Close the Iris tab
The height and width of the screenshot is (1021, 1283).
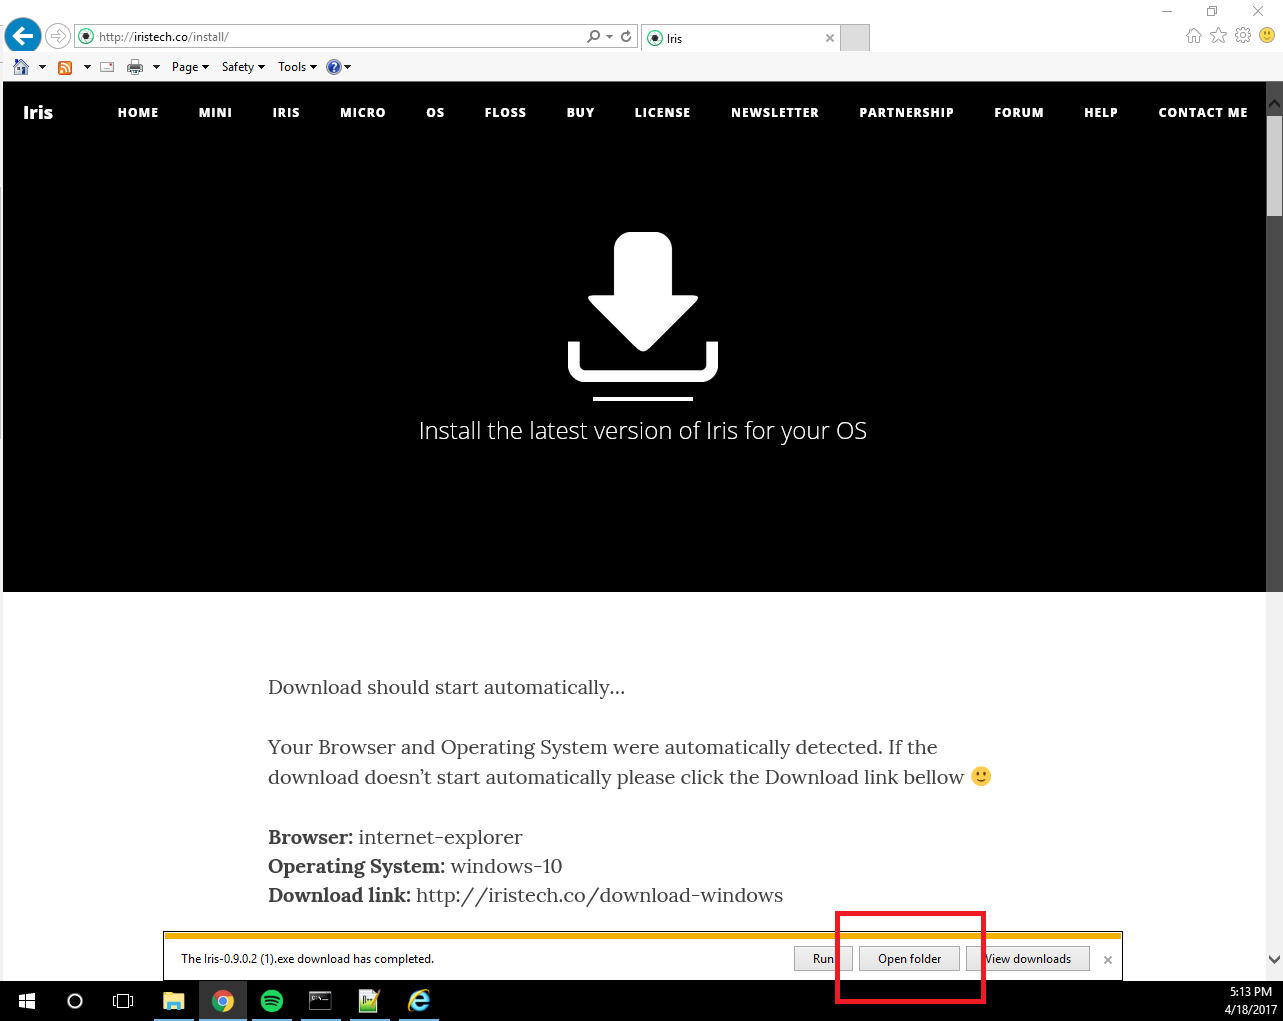tap(829, 38)
